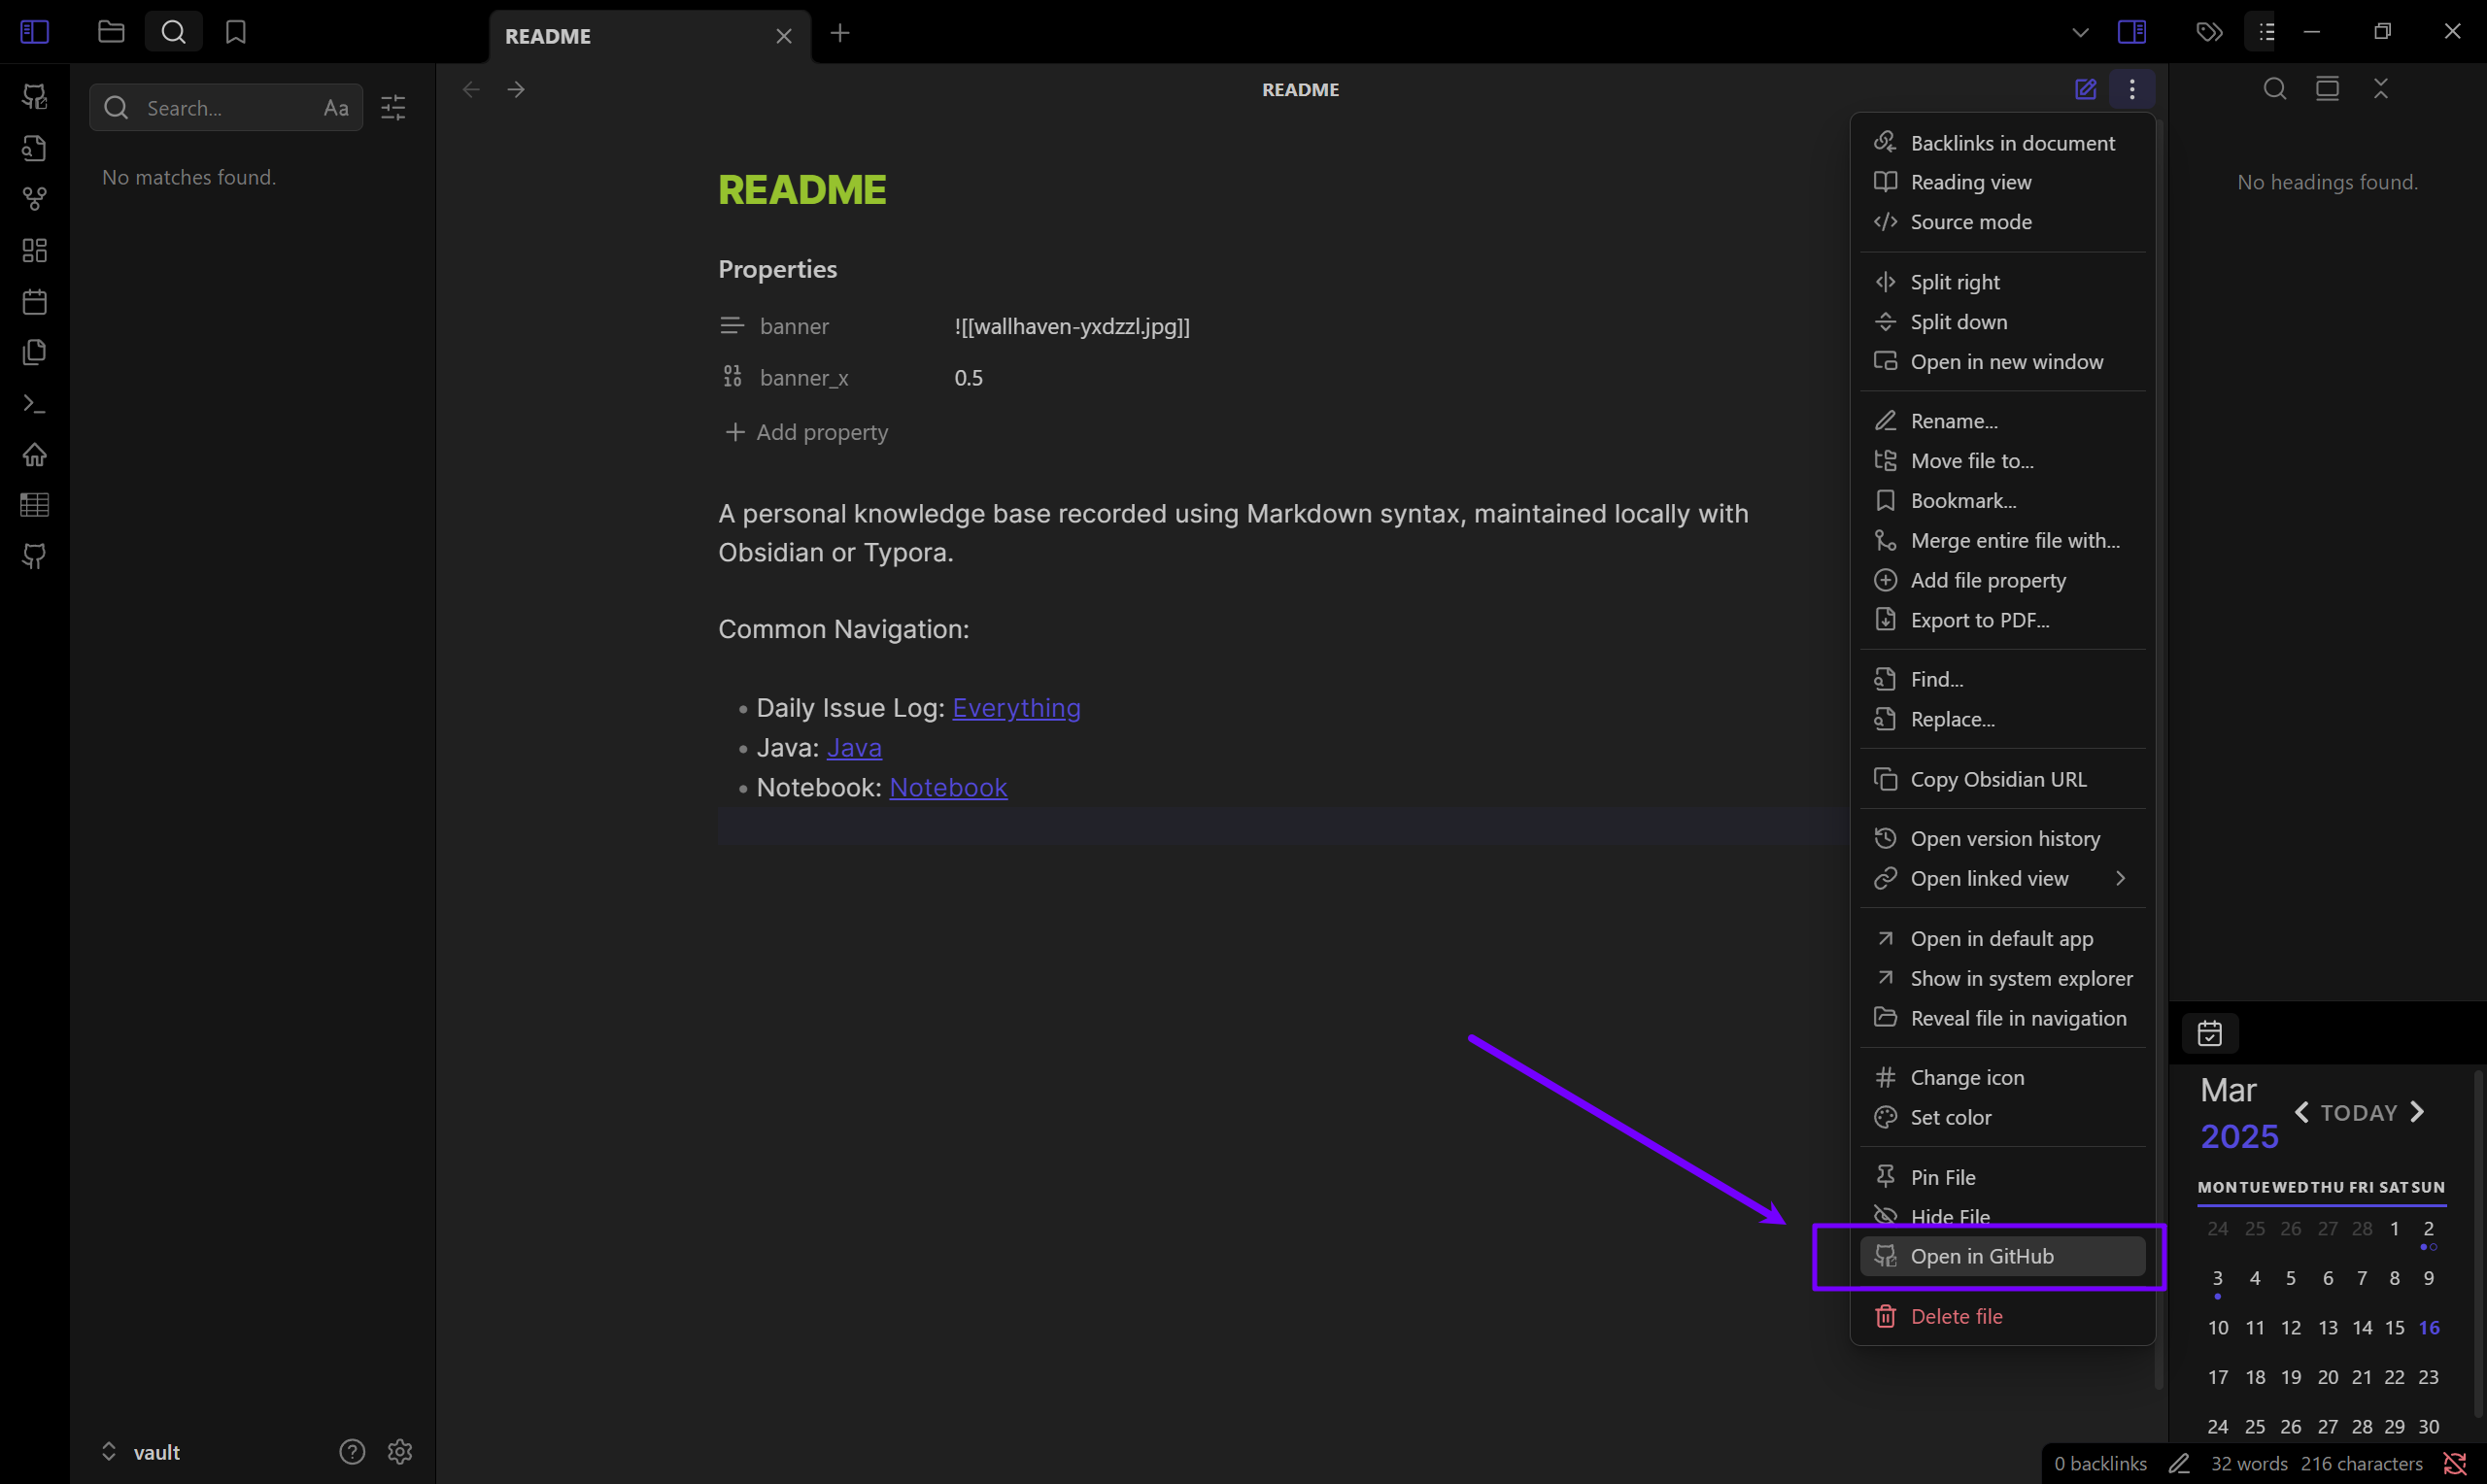
Task: Click the help question mark icon
Action: pos(352,1451)
